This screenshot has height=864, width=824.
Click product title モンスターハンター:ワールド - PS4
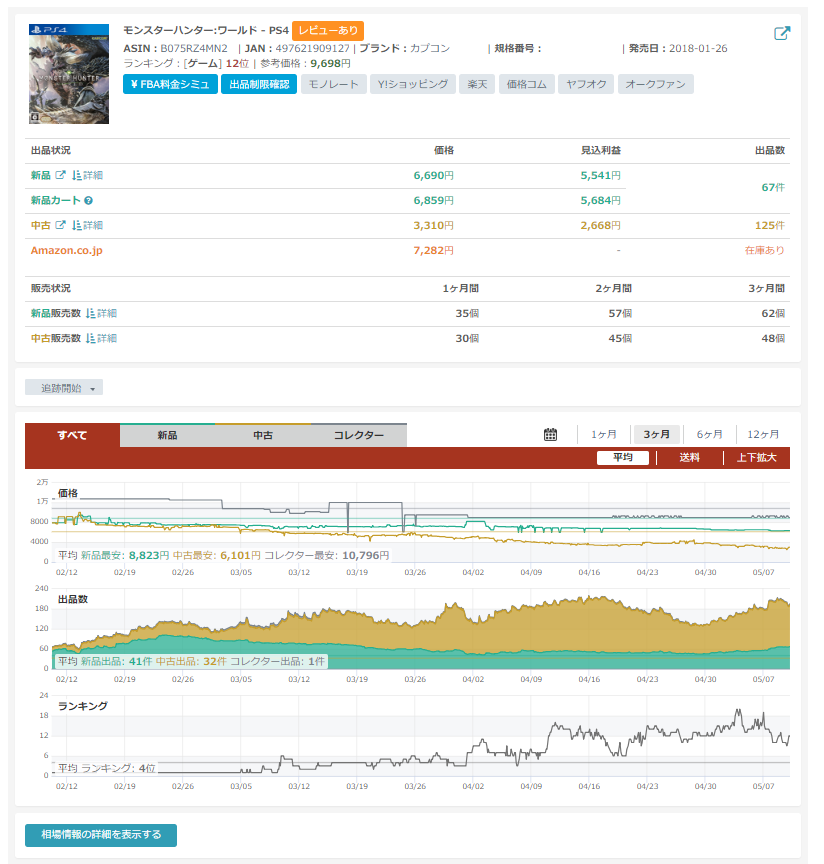pyautogui.click(x=206, y=30)
